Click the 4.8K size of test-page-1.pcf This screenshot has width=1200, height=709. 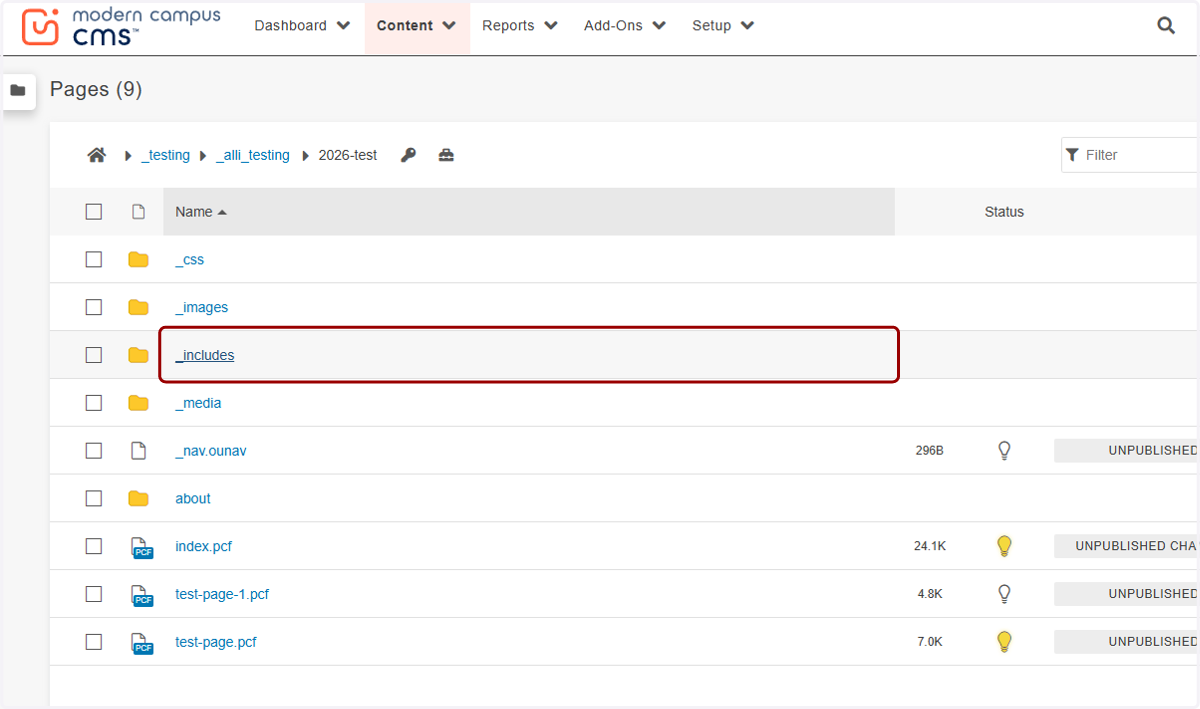pyautogui.click(x=930, y=594)
